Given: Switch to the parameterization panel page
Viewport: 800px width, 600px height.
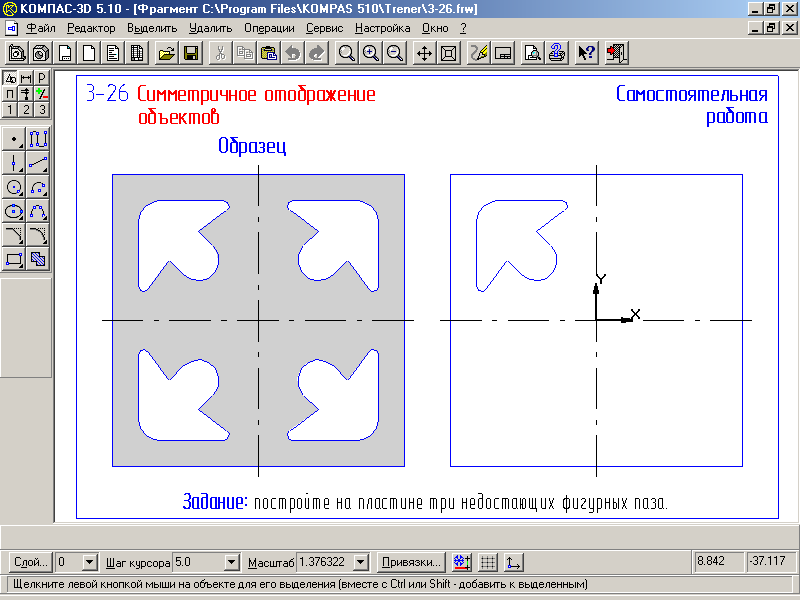Looking at the screenshot, I should (10, 93).
